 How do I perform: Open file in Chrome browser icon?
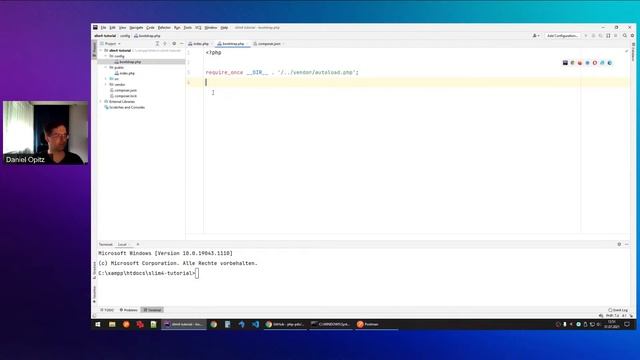coord(573,63)
